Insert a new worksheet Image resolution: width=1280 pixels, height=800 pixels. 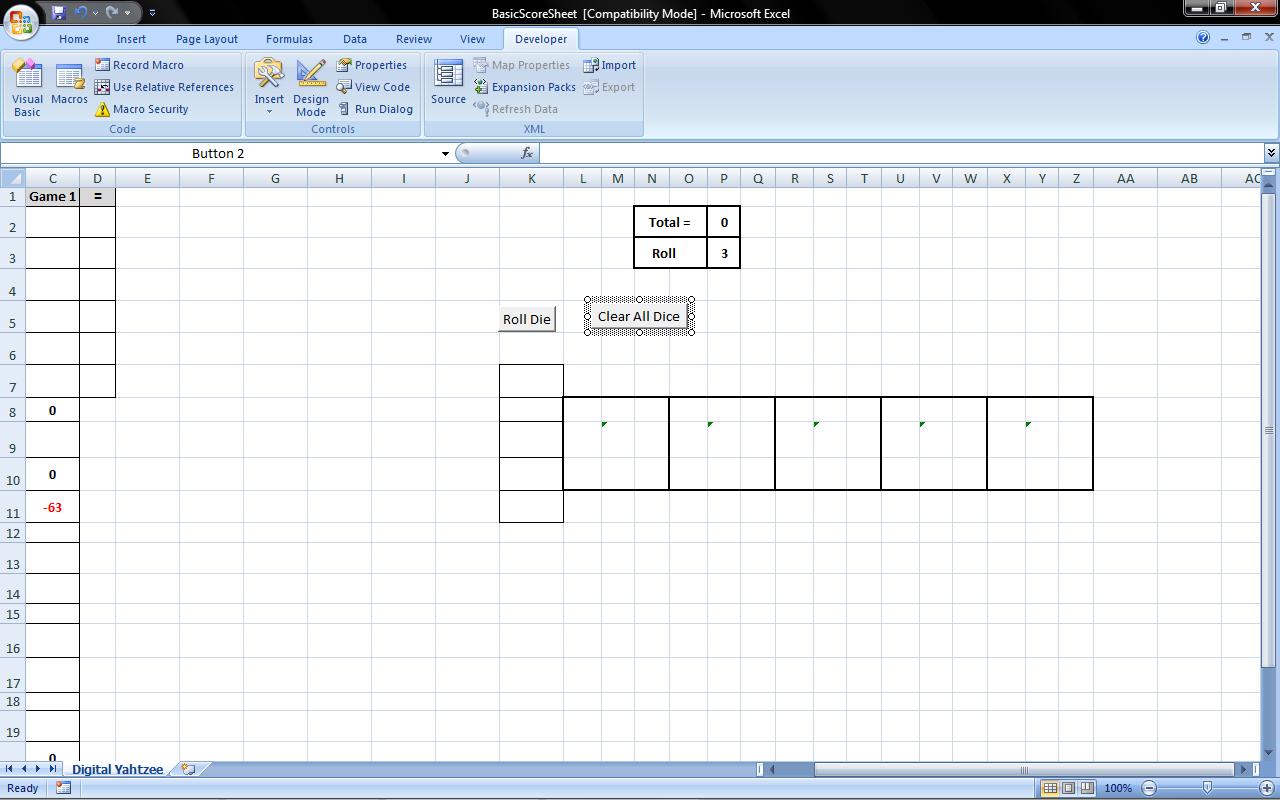point(188,769)
